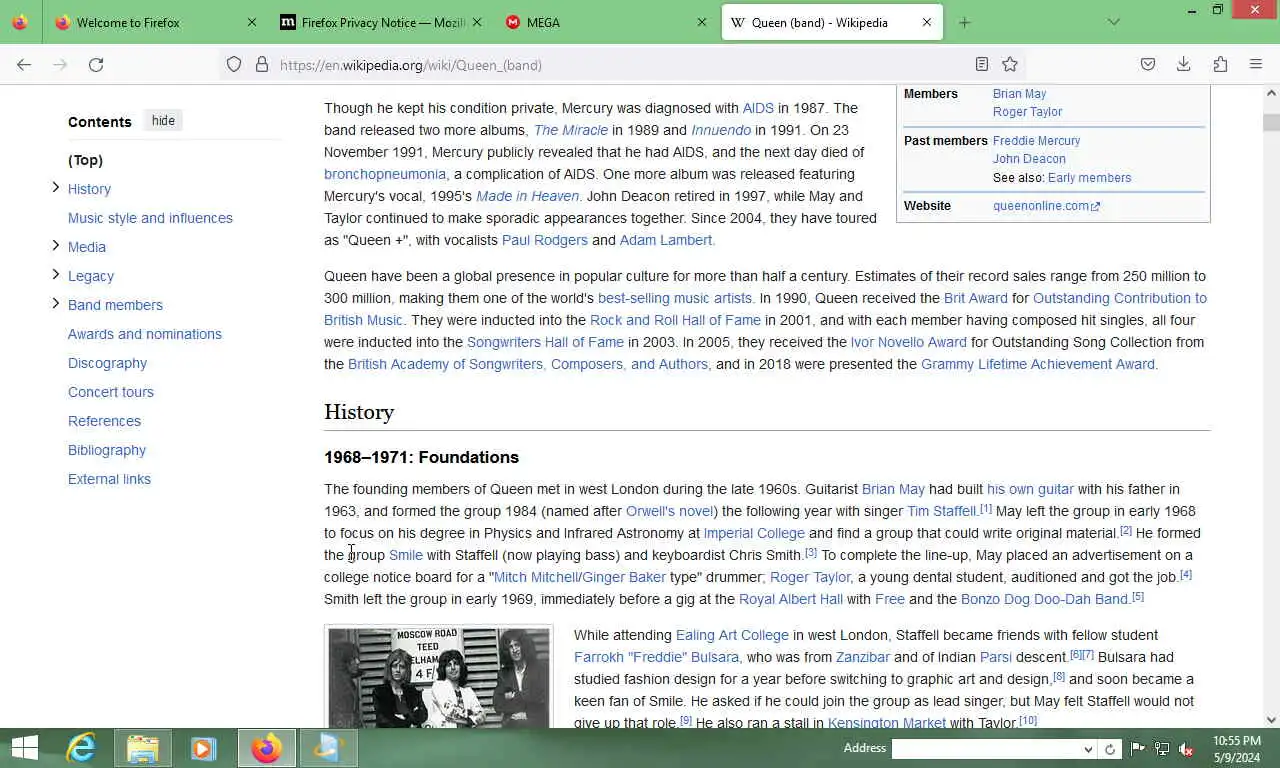
Task: Jump to (Top) in Contents
Action: pos(85,160)
